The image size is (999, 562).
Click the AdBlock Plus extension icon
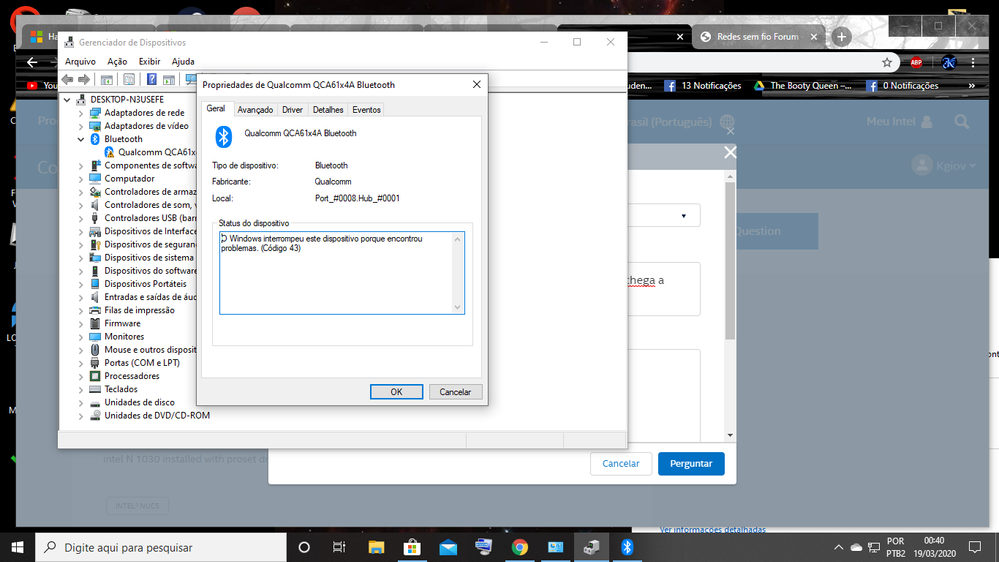[x=916, y=62]
